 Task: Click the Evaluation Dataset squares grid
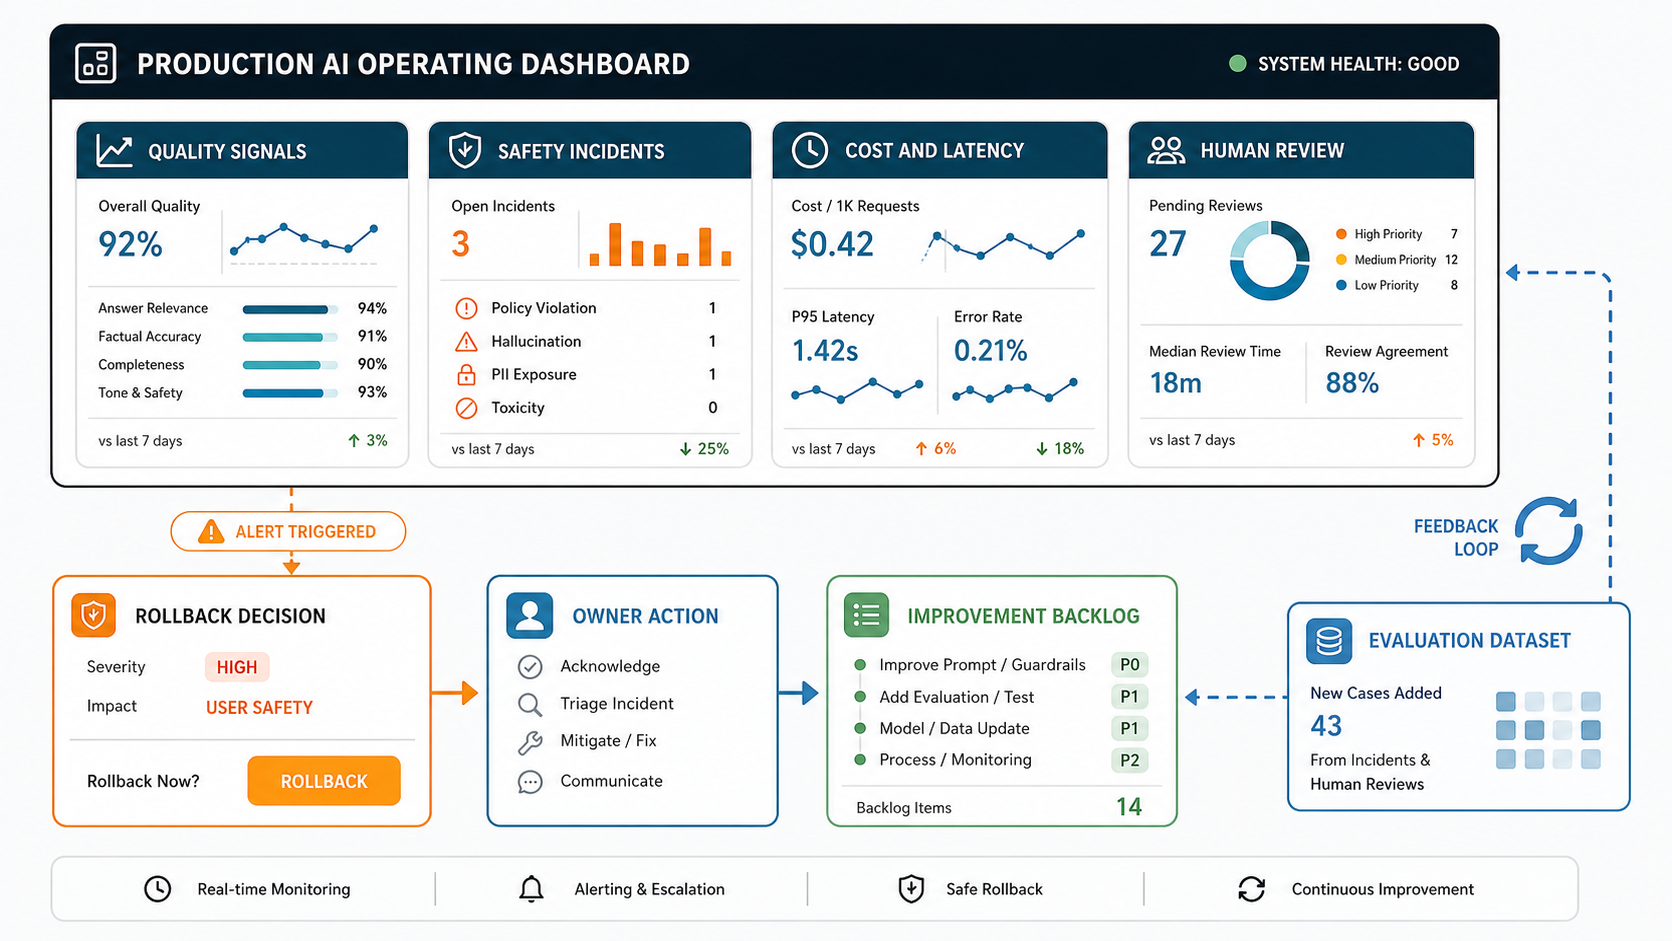(x=1548, y=730)
